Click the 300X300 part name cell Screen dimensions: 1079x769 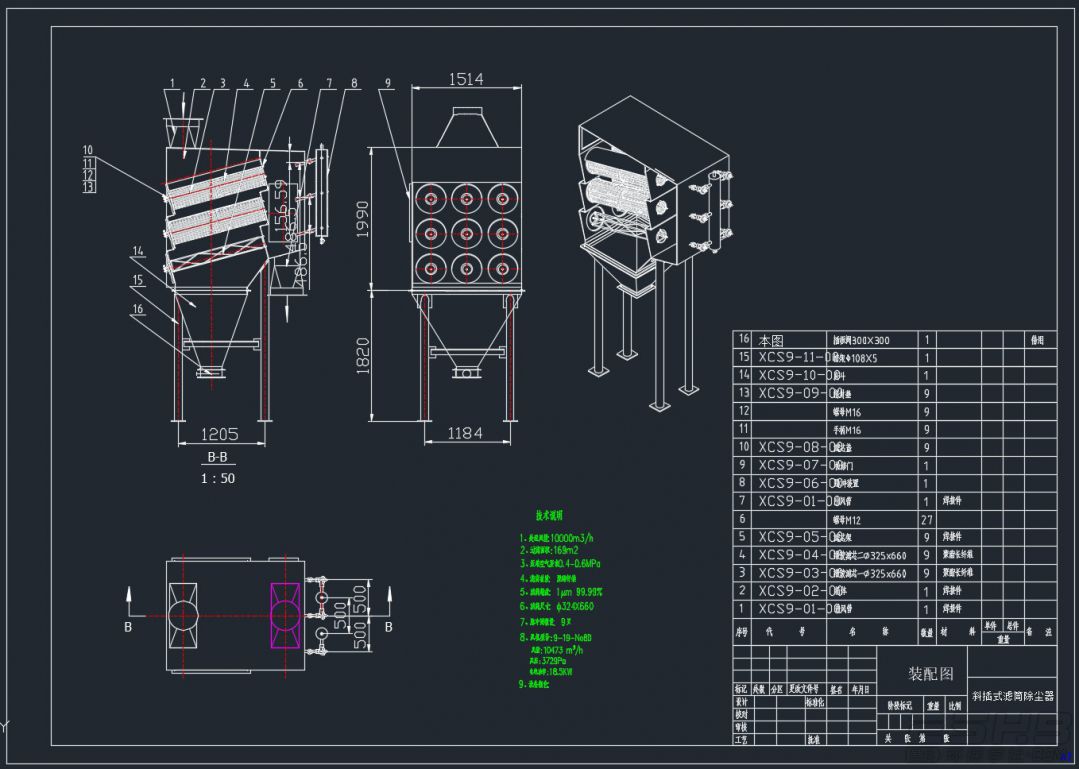pos(862,340)
